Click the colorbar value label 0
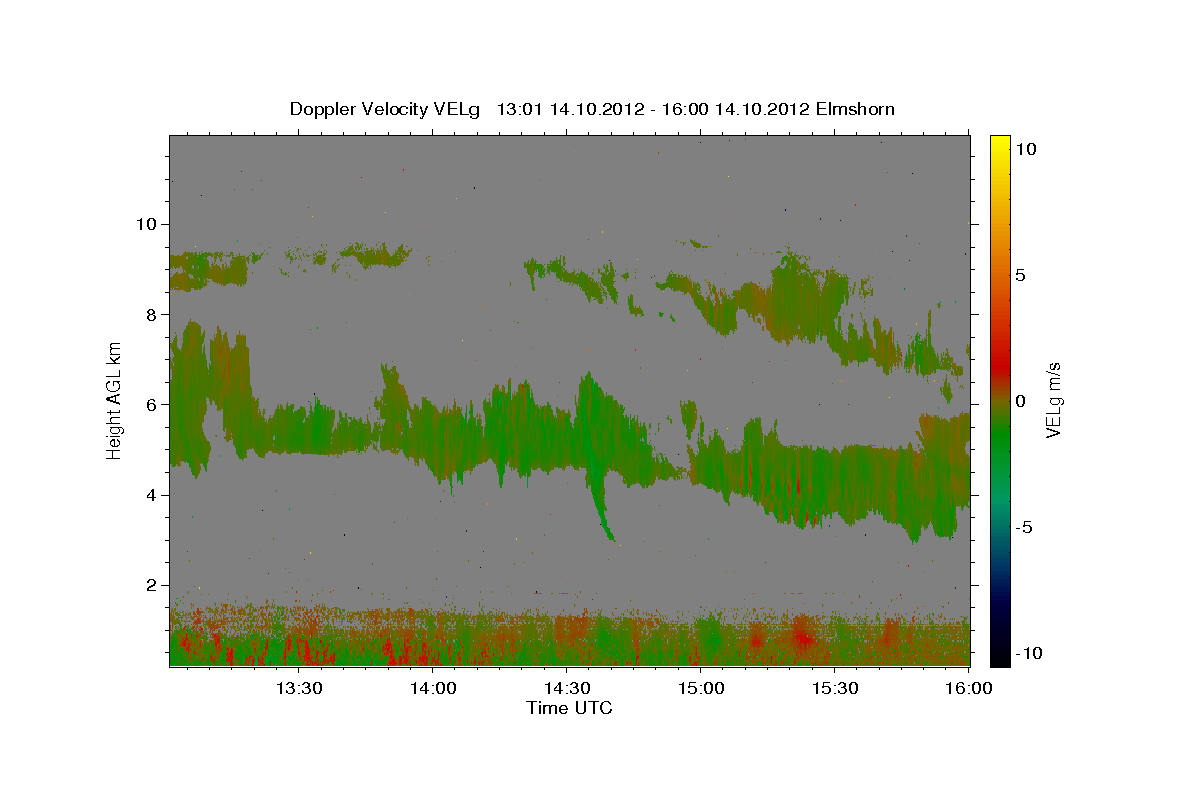This screenshot has width=1200, height=800. pyautogui.click(x=1021, y=401)
